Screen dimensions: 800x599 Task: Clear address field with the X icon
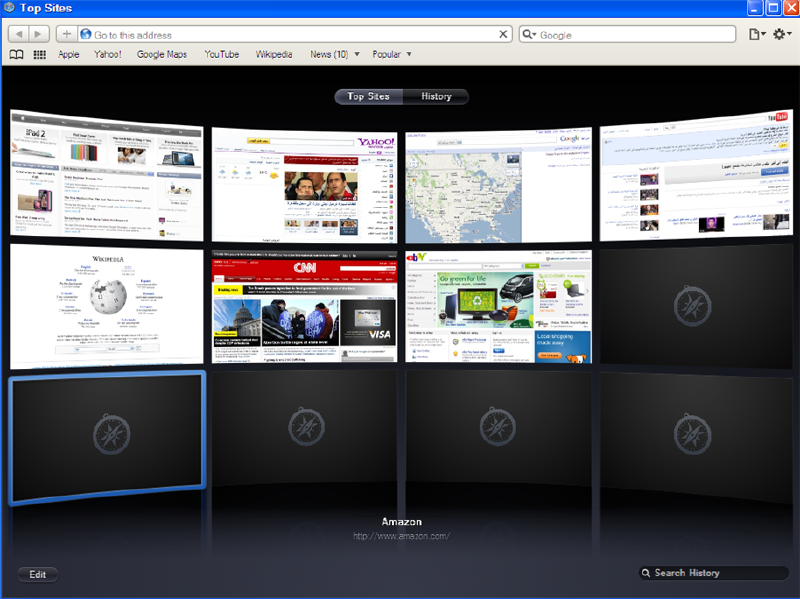503,34
